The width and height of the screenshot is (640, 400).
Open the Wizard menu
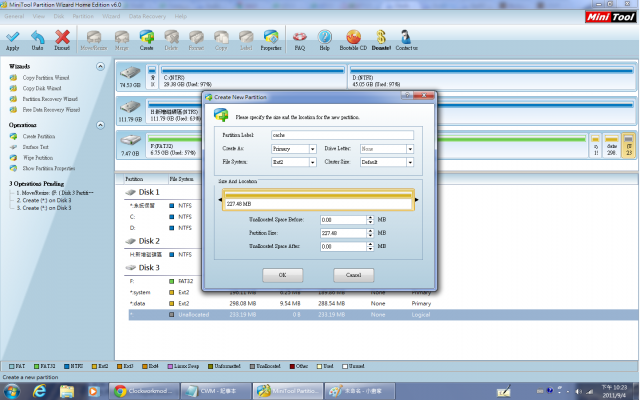point(111,16)
